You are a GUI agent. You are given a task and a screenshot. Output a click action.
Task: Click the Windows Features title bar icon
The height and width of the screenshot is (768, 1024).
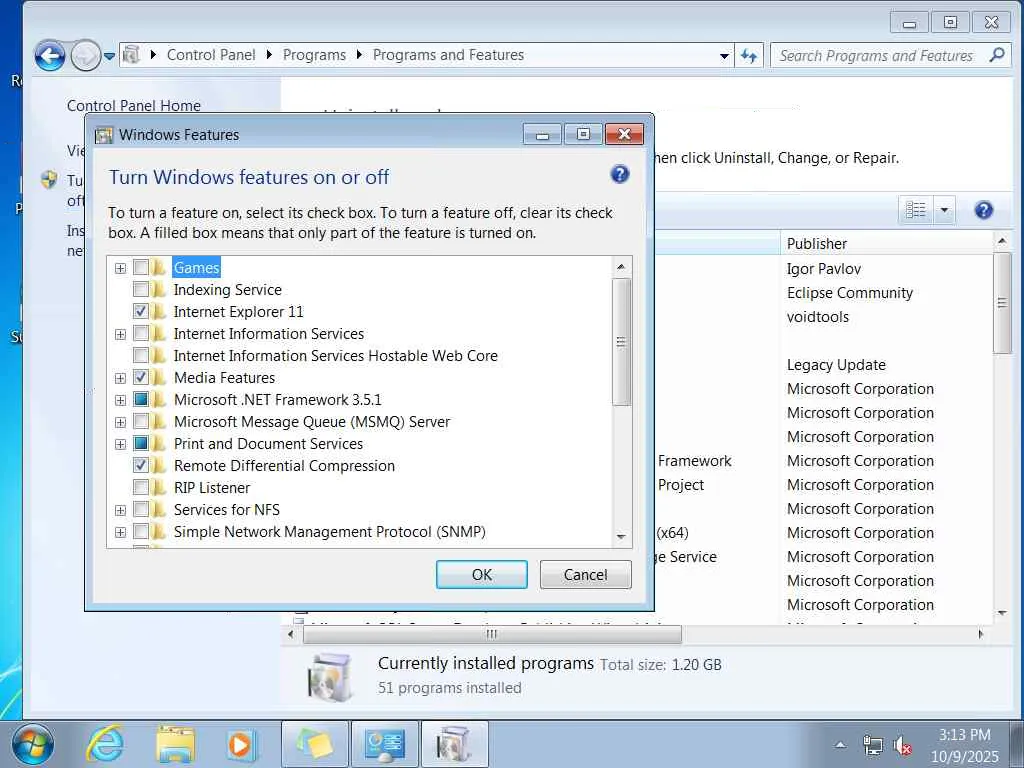click(x=104, y=135)
